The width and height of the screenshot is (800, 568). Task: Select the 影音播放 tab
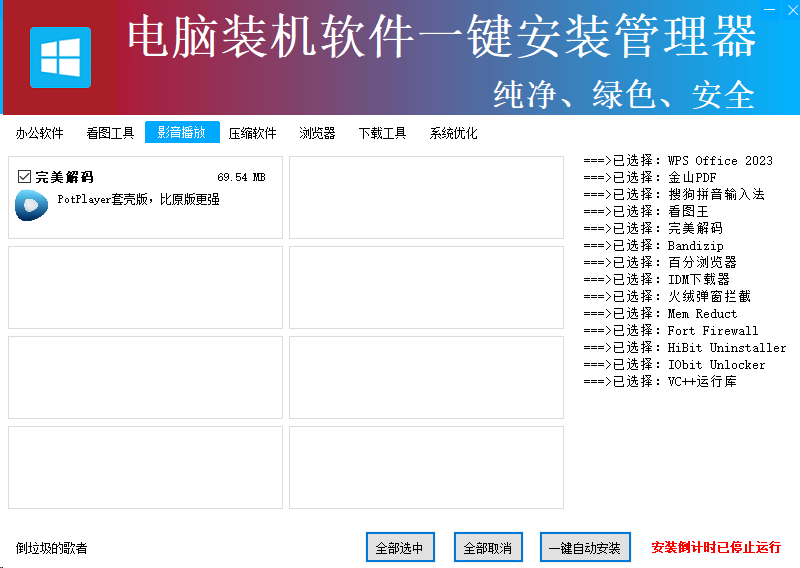tap(182, 132)
